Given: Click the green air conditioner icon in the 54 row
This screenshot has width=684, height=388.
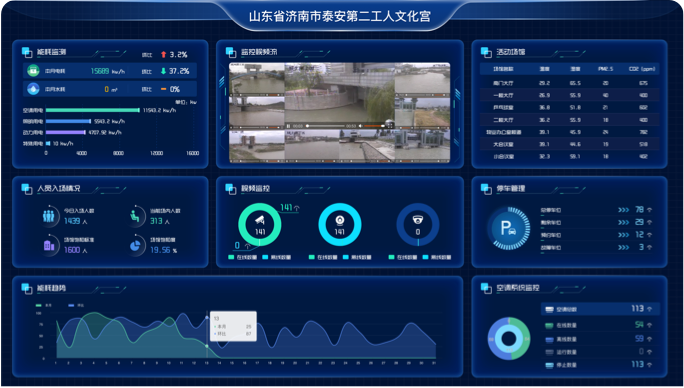Looking at the screenshot, I should 549,326.
